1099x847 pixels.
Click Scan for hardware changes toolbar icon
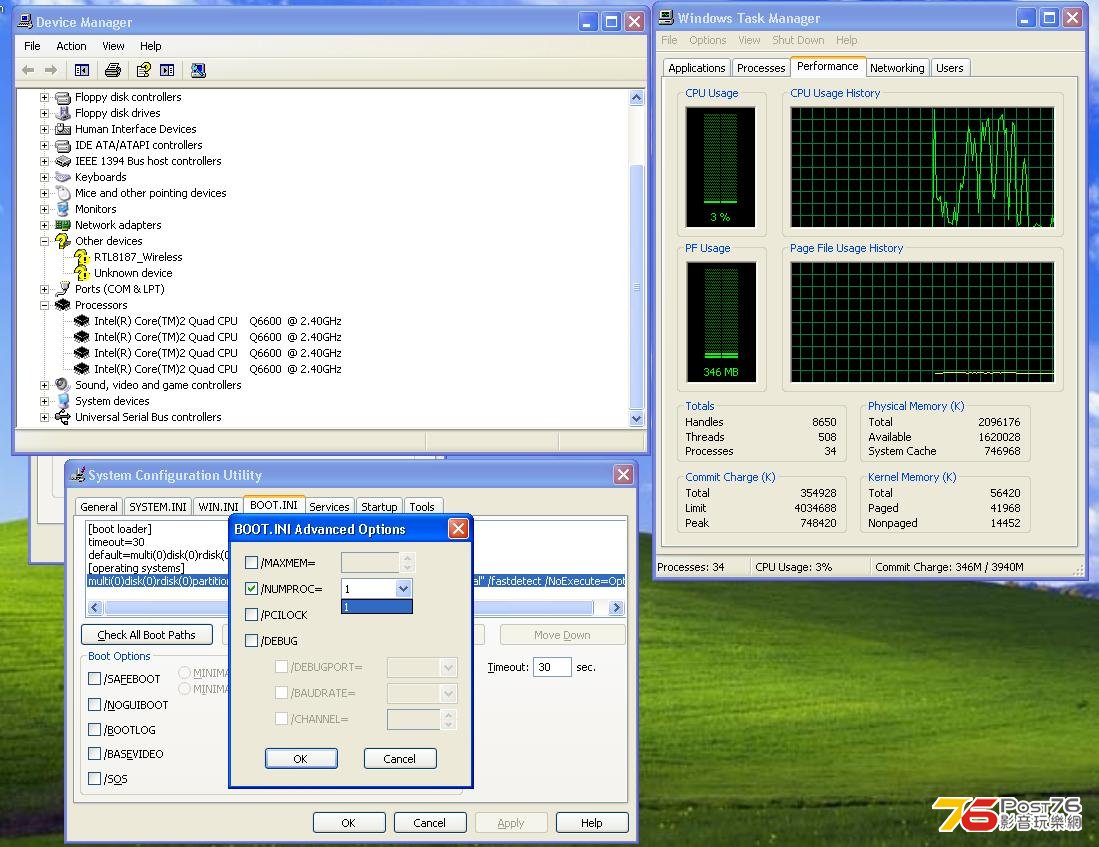[198, 70]
